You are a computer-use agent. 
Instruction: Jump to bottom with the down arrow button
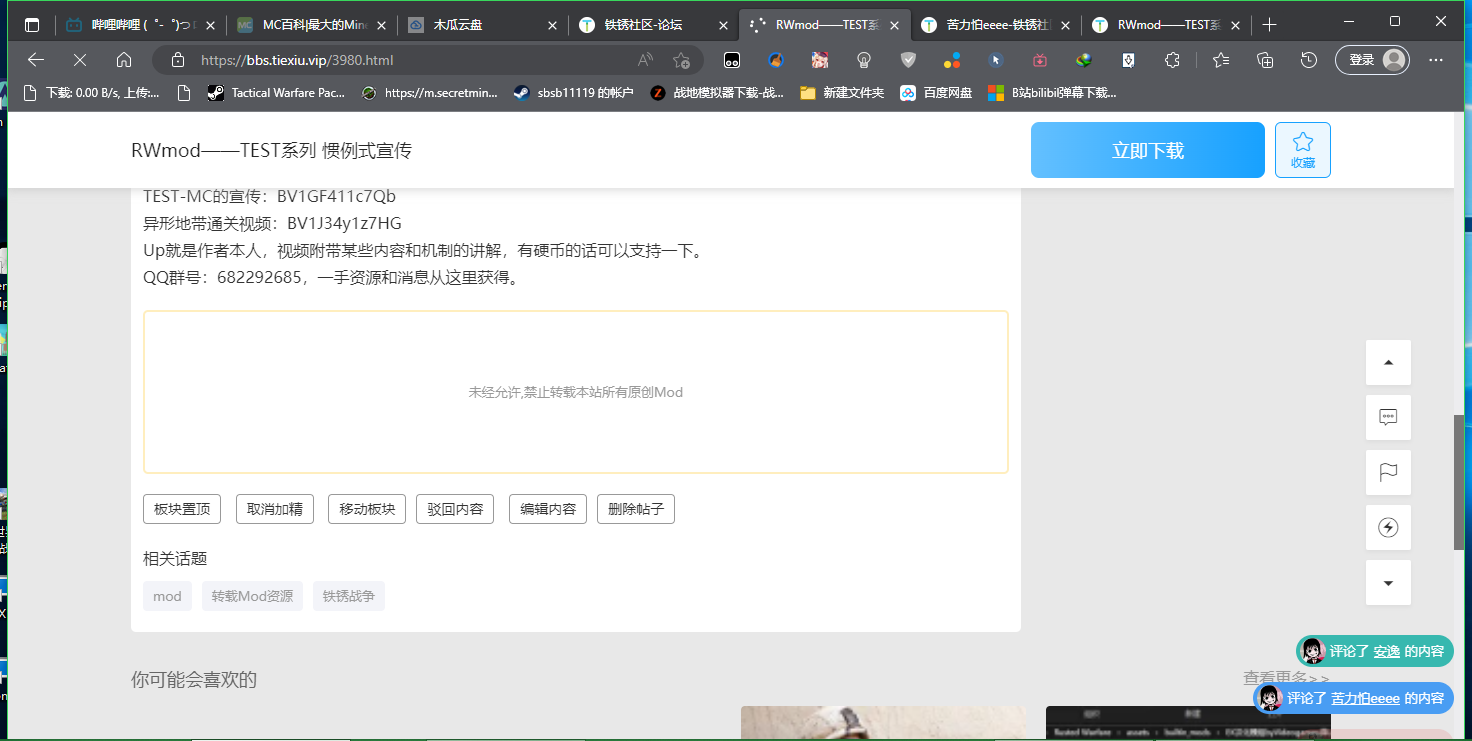click(1388, 583)
